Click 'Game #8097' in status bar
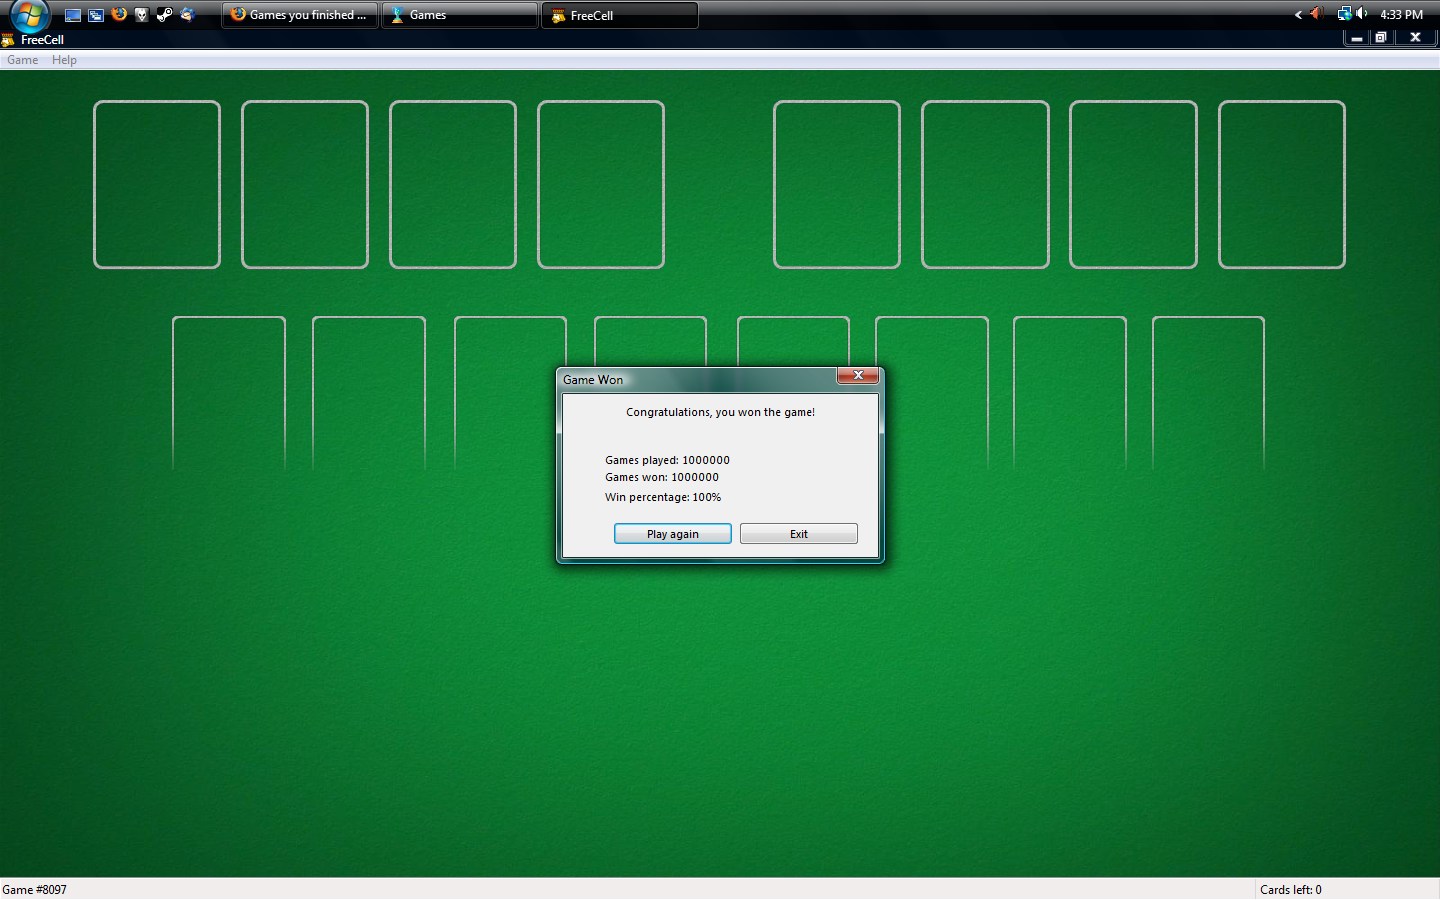 click(x=35, y=889)
